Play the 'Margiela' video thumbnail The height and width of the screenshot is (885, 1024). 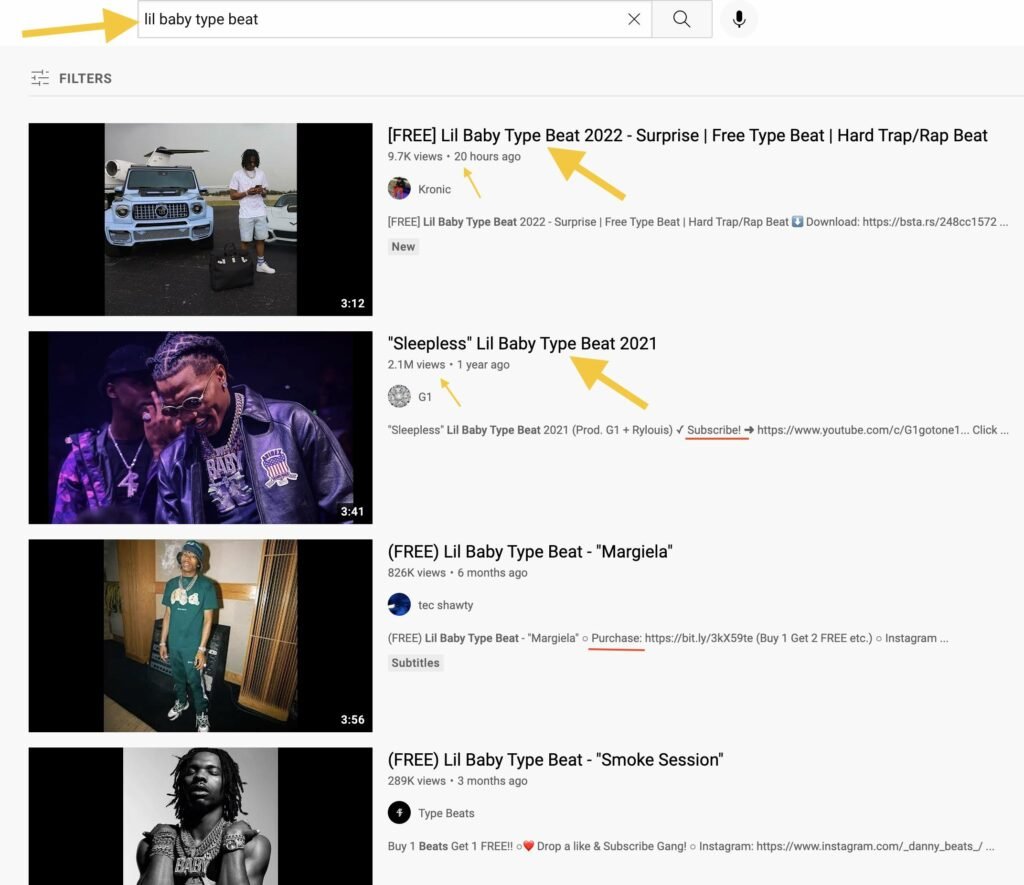(x=200, y=636)
